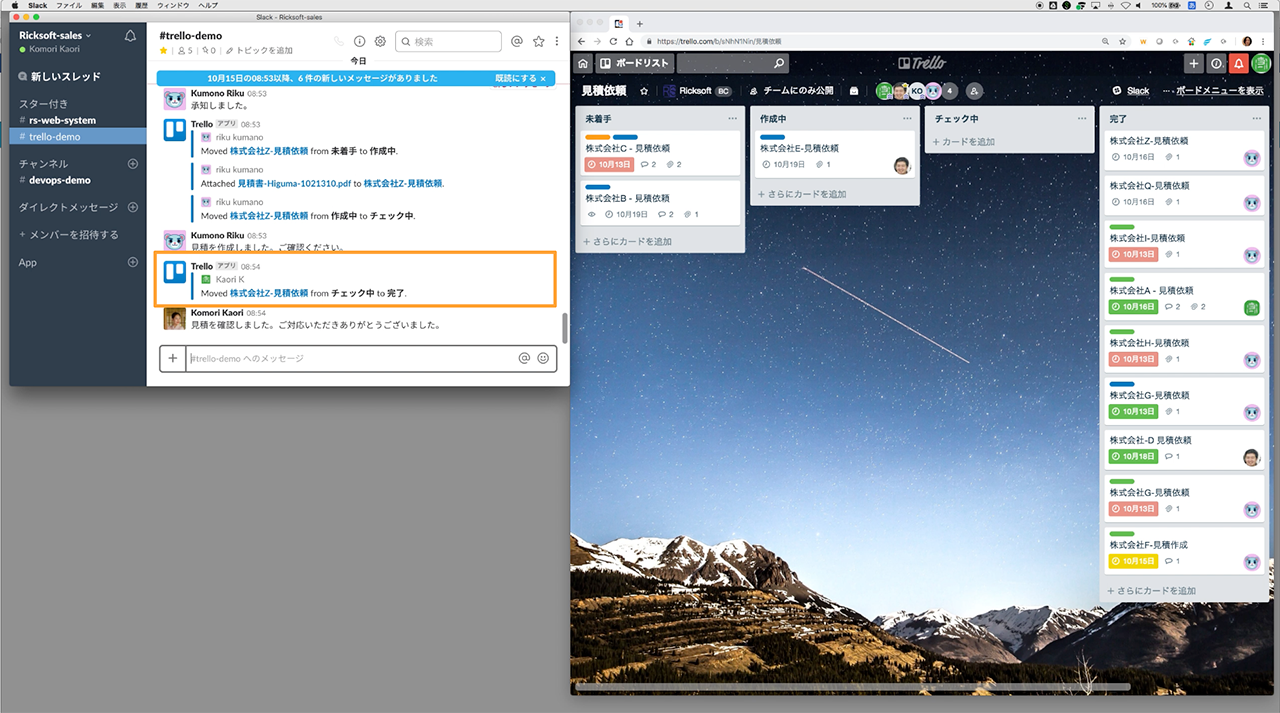This screenshot has height=713, width=1280.
Task: Open Slack more options vertical dots menu
Action: tap(557, 41)
